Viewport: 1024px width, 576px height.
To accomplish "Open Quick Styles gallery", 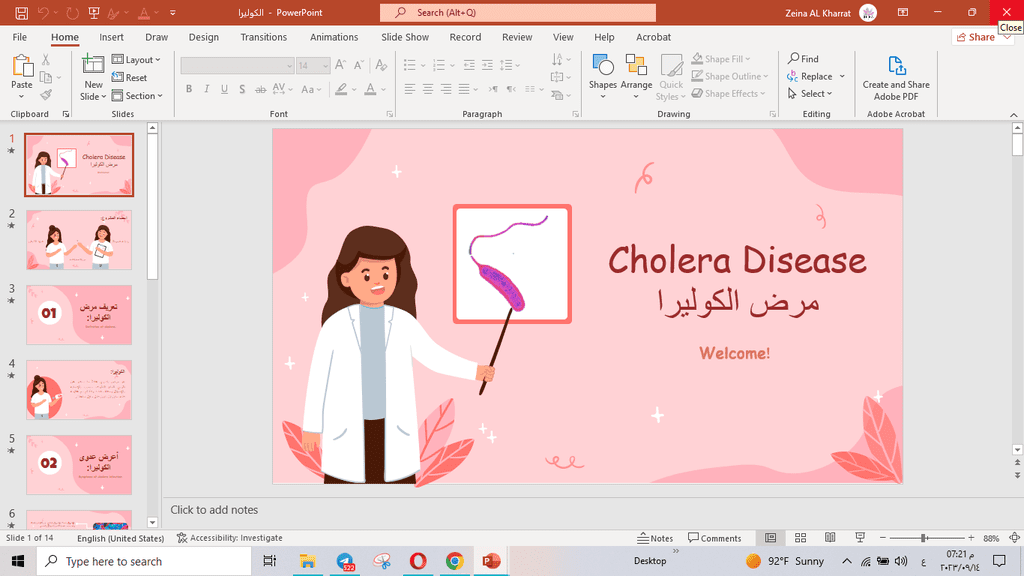I will pos(671,77).
